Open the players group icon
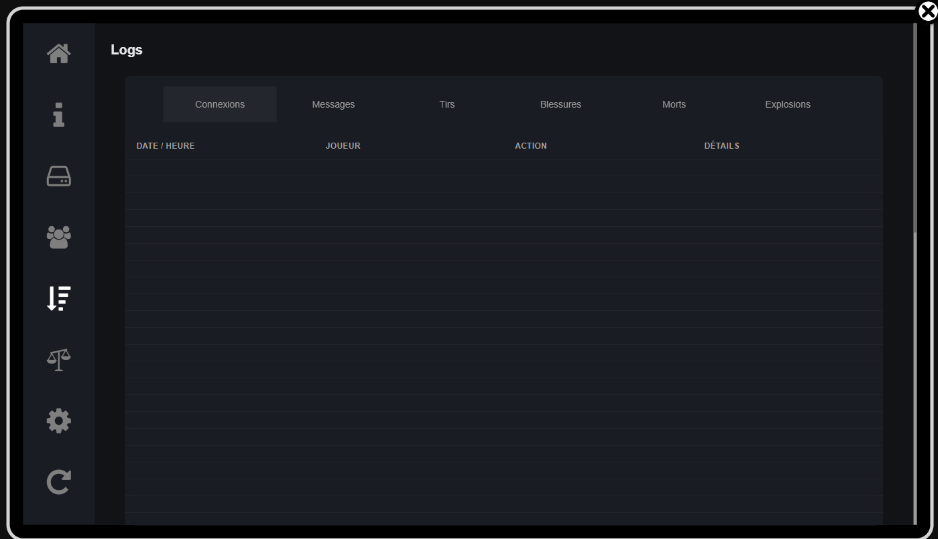The image size is (938, 539). [59, 237]
